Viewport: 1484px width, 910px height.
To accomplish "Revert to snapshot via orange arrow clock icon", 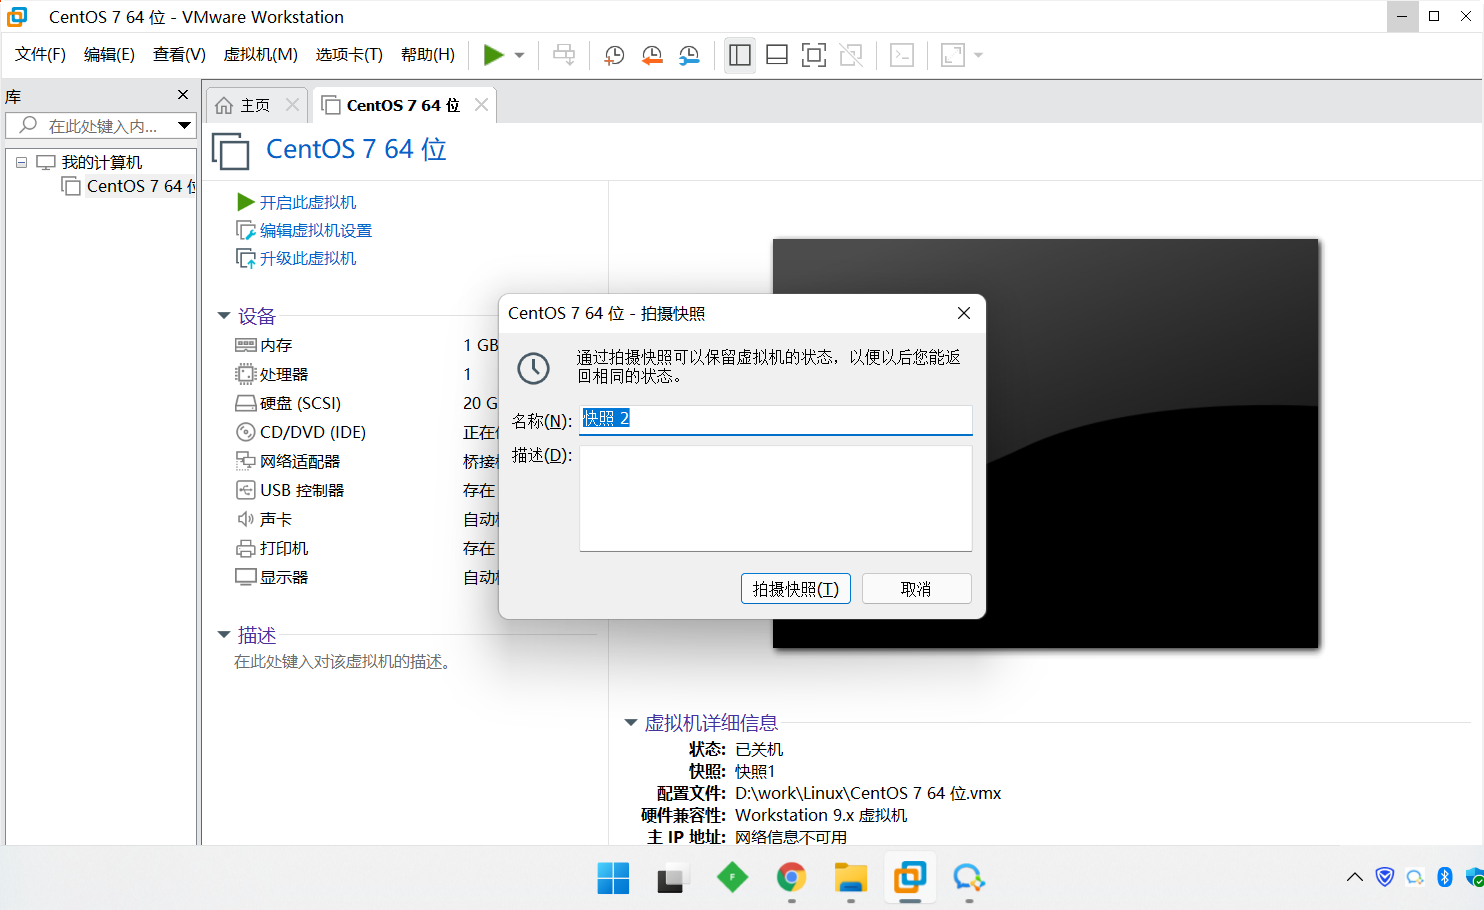I will coord(652,55).
